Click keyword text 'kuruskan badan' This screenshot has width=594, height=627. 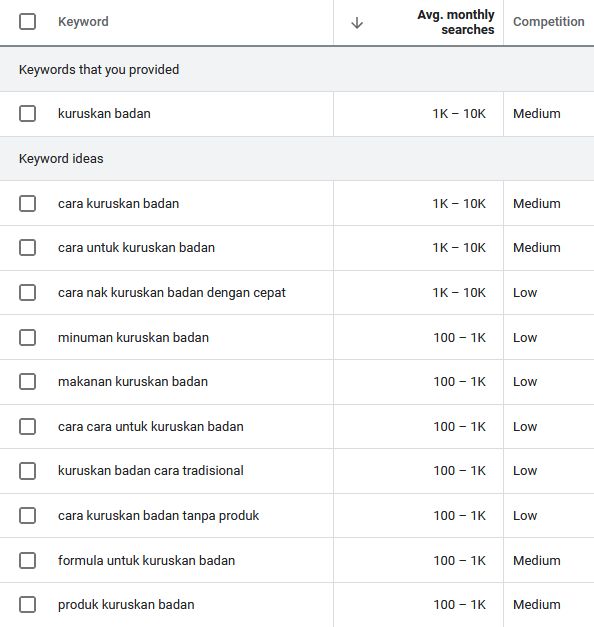point(104,114)
